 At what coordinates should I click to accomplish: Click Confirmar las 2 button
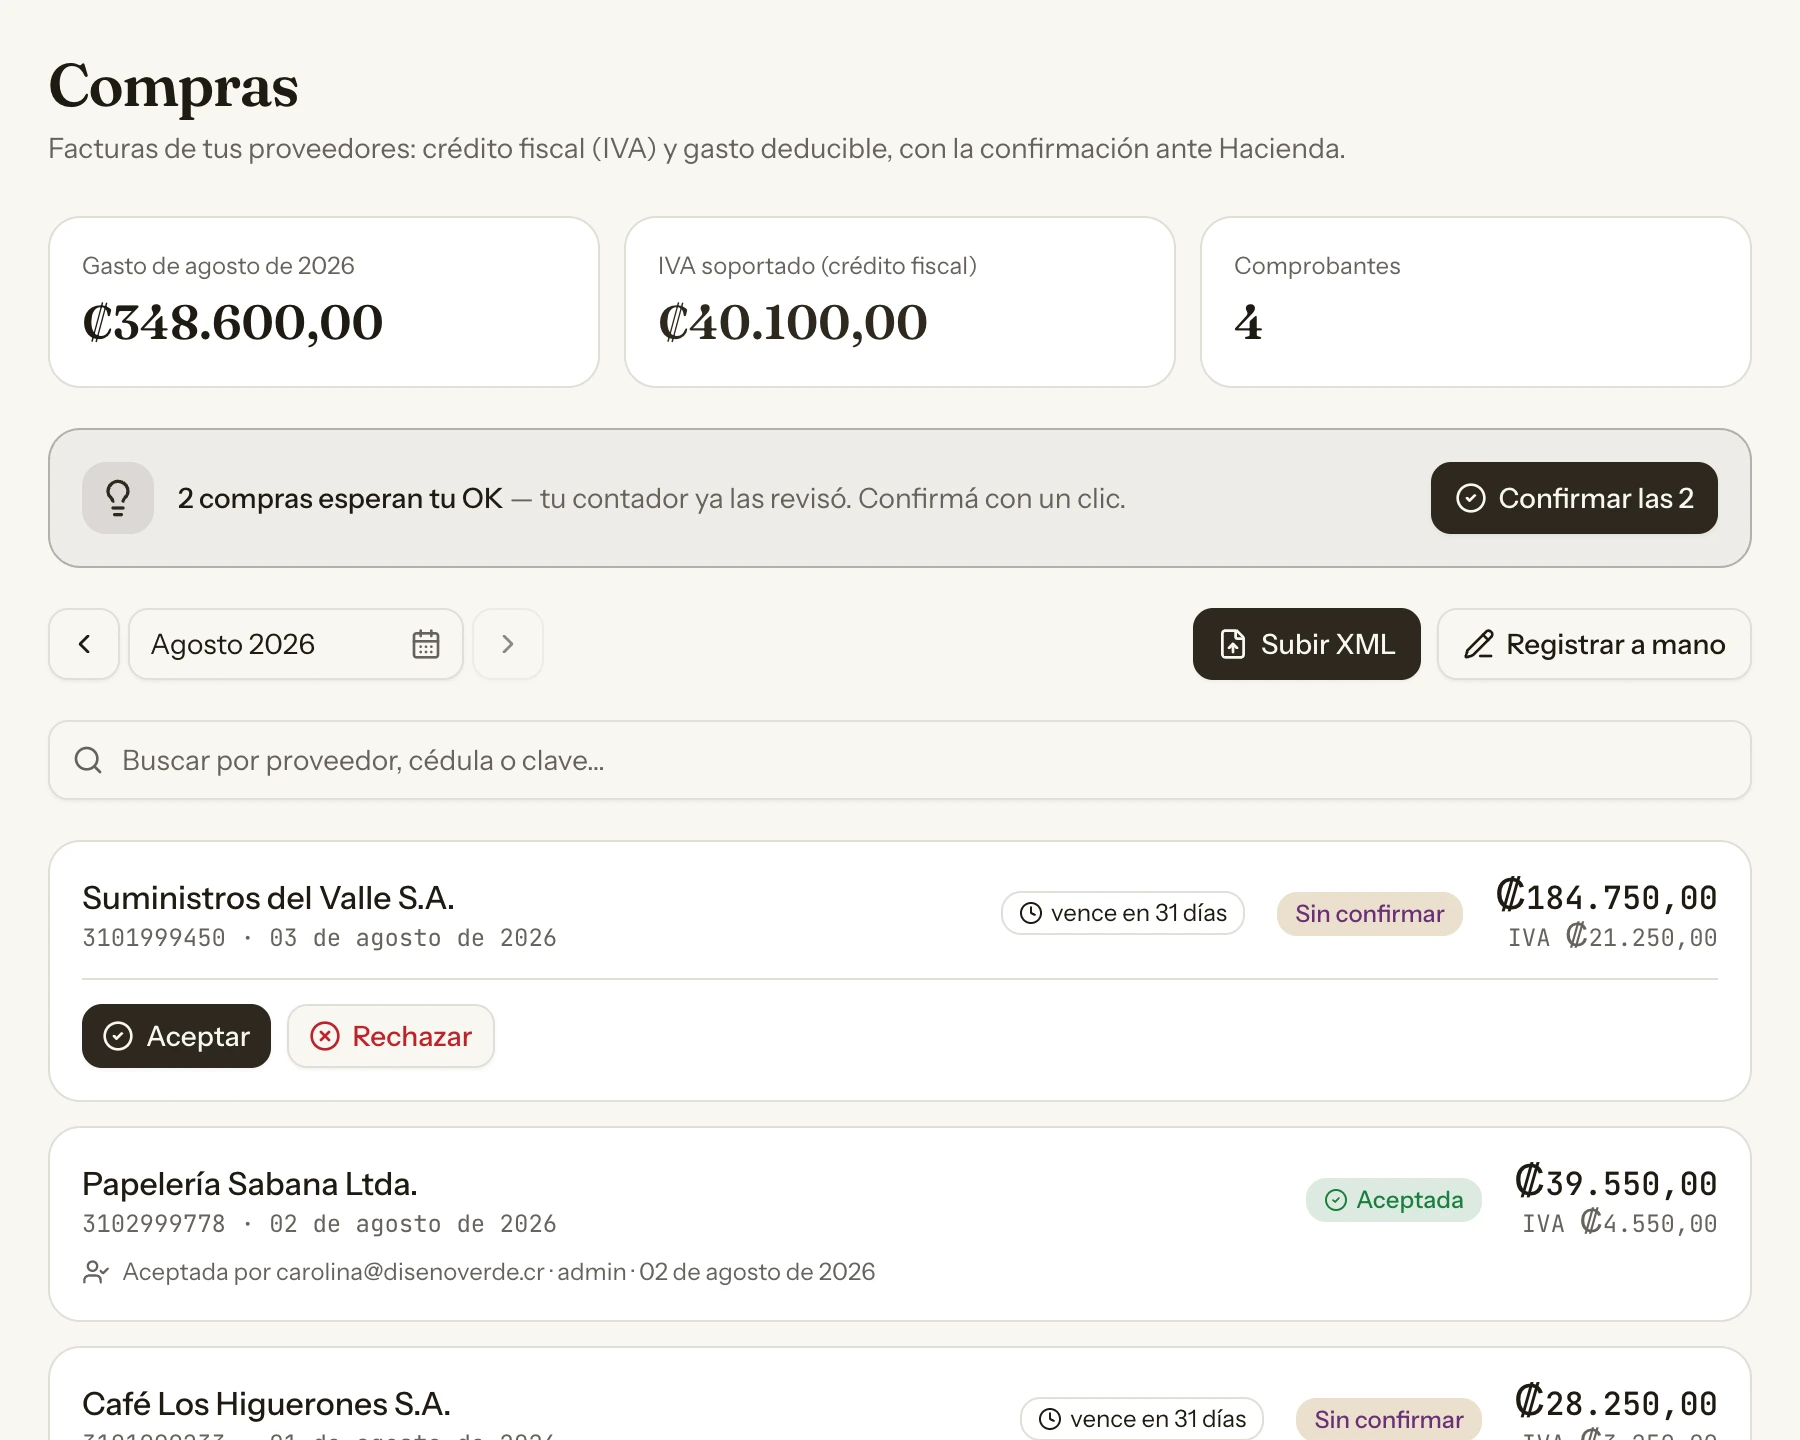pos(1574,498)
